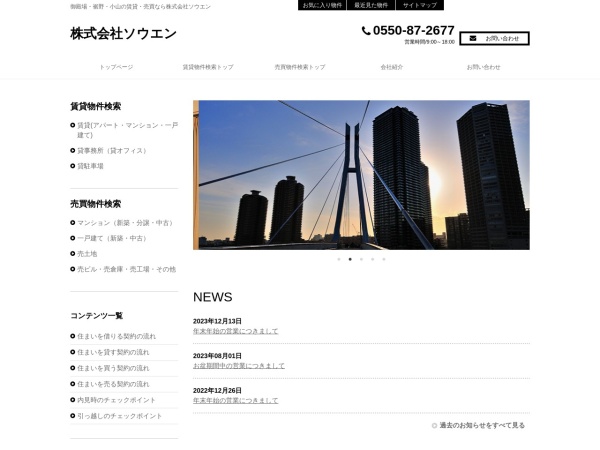Image resolution: width=600 pixels, height=450 pixels.
Task: Open 内見時のチェックポイント link
Action: pyautogui.click(x=116, y=400)
